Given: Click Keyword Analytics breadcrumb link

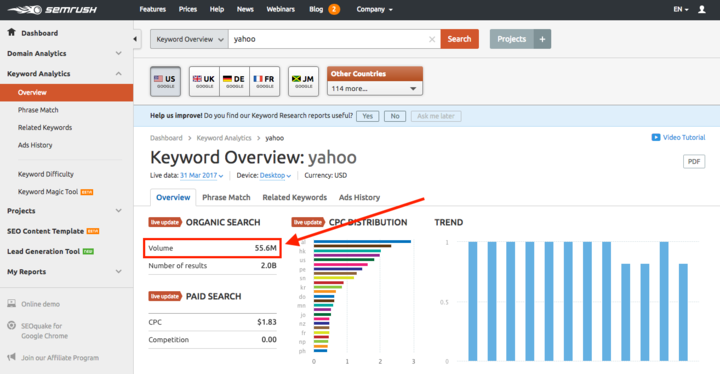Looking at the screenshot, I should pyautogui.click(x=224, y=138).
